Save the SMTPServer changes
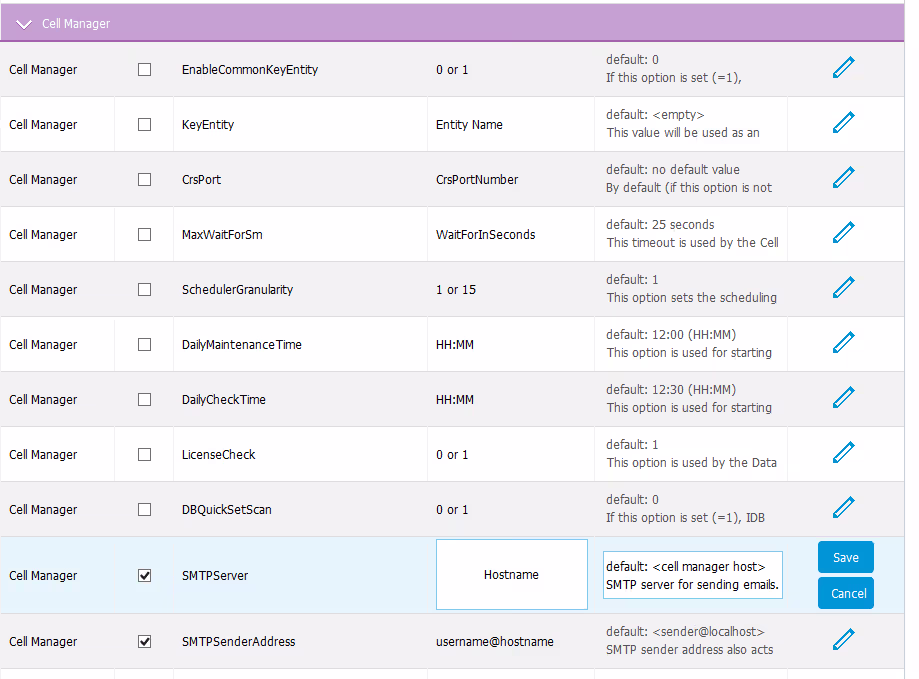919x679 pixels. [845, 558]
